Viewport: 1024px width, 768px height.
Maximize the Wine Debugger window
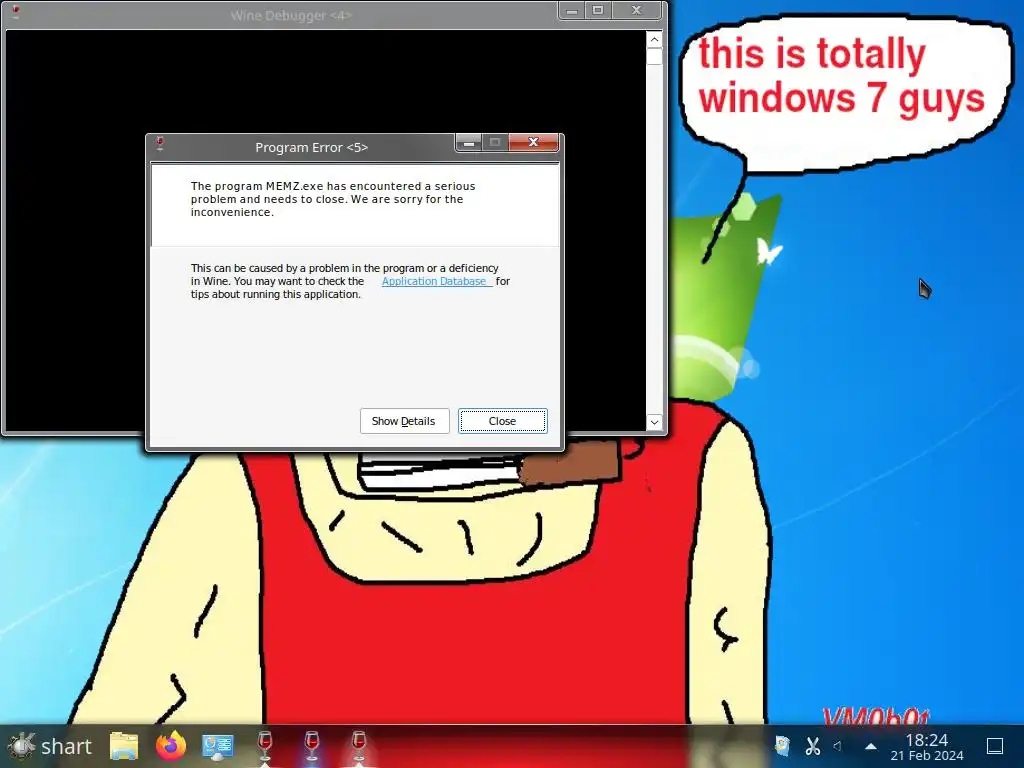[x=598, y=10]
